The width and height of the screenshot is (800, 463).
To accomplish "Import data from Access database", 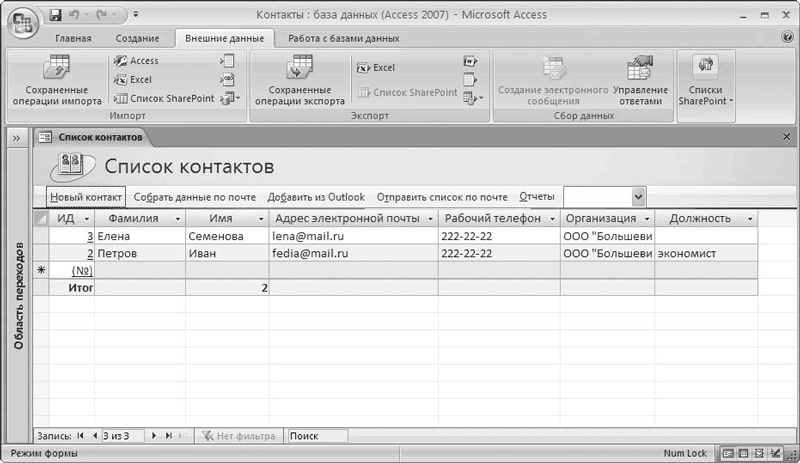I will (136, 61).
